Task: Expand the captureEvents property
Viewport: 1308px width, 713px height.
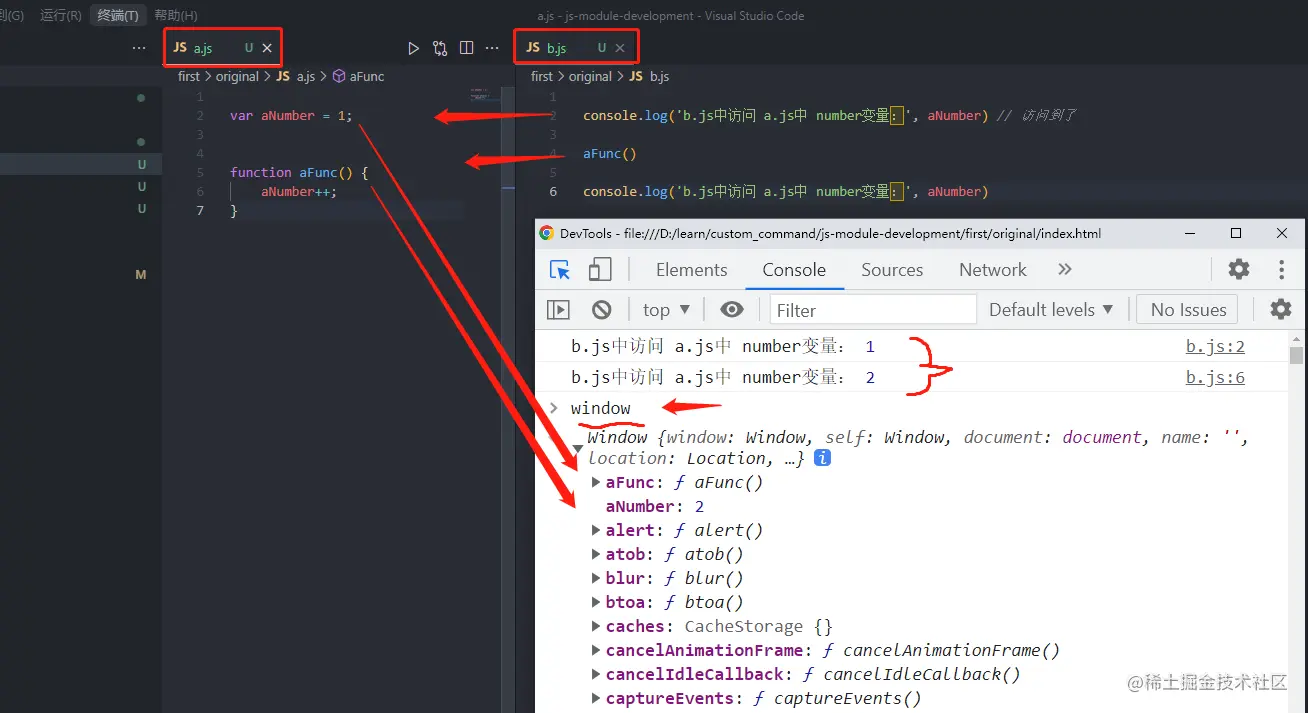Action: point(596,698)
